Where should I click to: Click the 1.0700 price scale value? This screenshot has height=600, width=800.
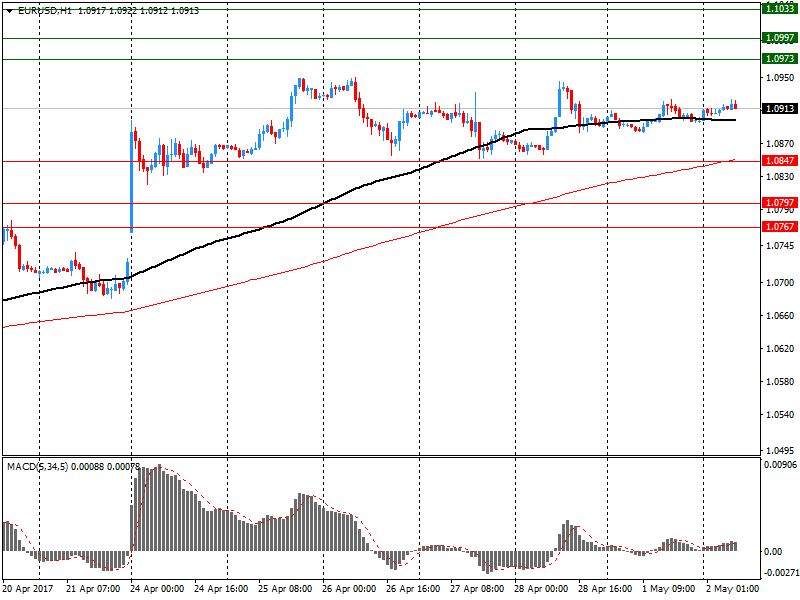pos(780,283)
